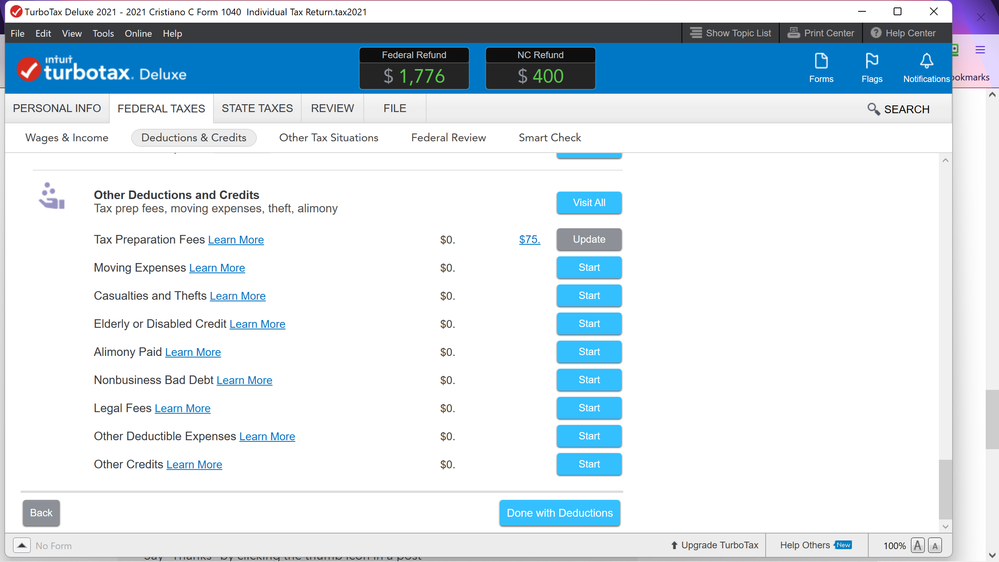Click the Back button
The image size is (999, 562).
pyautogui.click(x=41, y=513)
